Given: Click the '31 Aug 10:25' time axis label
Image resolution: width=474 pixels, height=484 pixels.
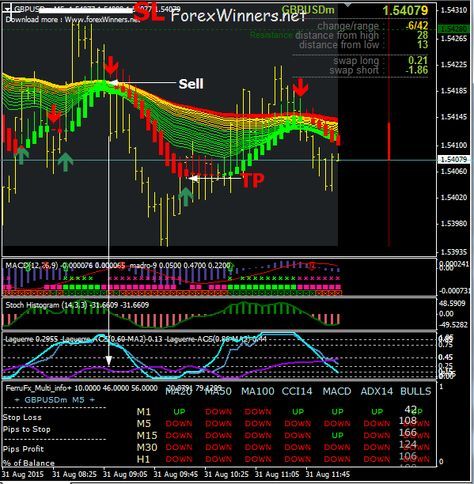Looking at the screenshot, I should click(226, 475).
